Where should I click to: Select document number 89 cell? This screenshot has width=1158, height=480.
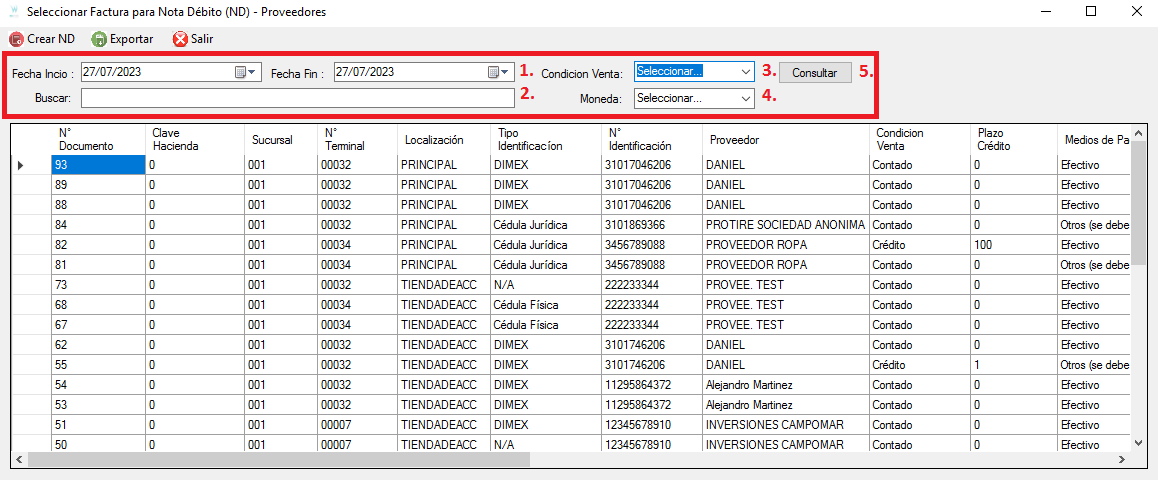click(x=98, y=185)
